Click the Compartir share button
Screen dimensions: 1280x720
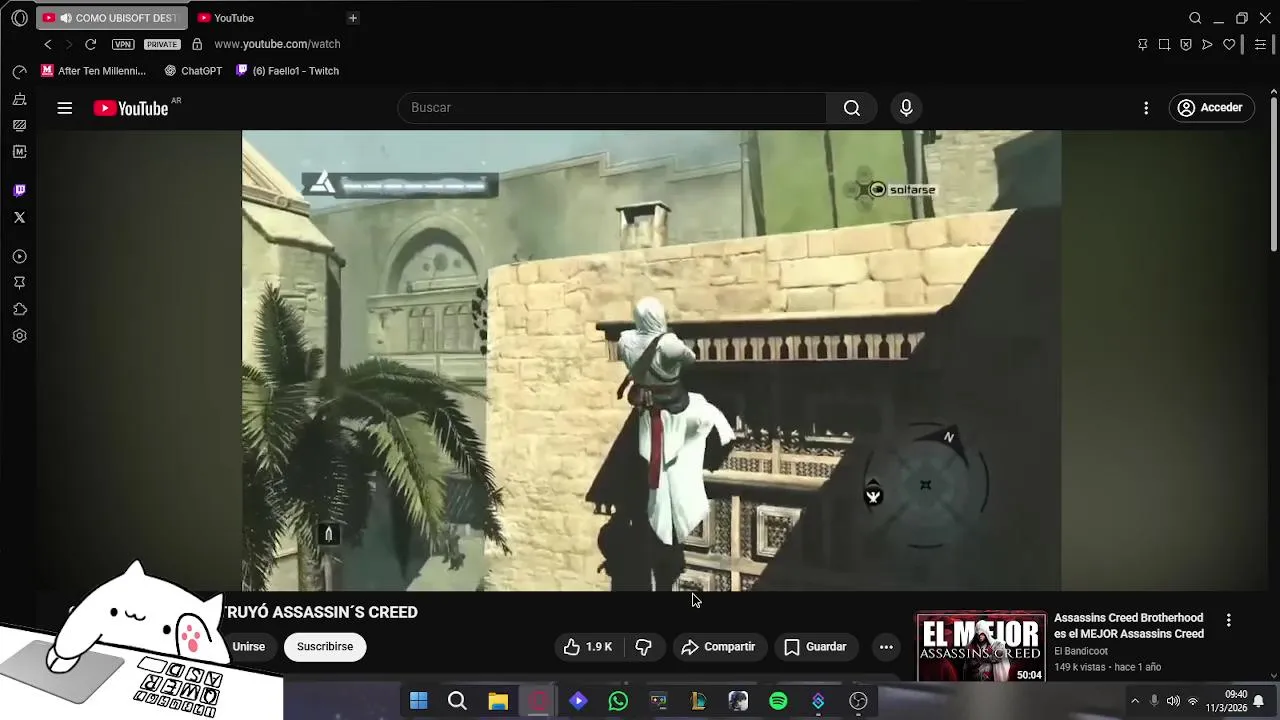pos(718,647)
